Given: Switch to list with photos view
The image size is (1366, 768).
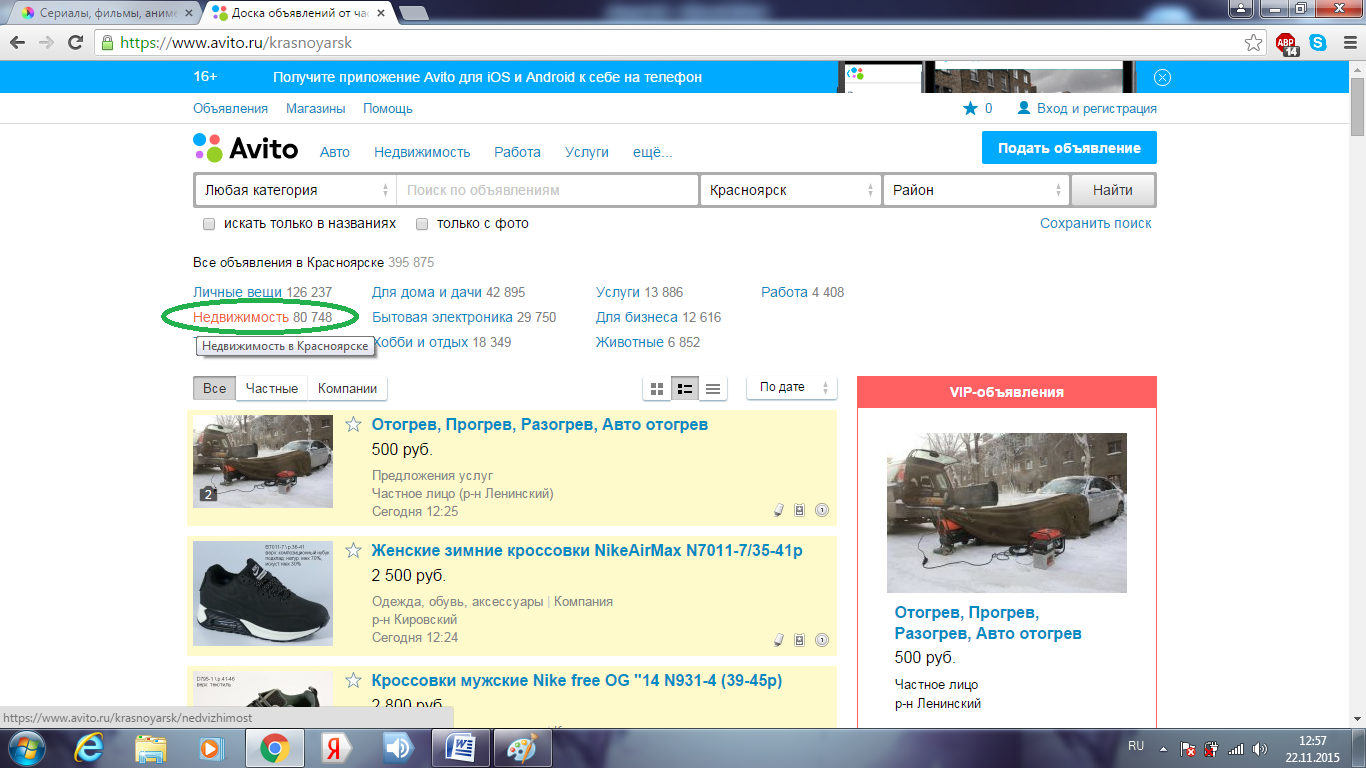Looking at the screenshot, I should pyautogui.click(x=685, y=388).
